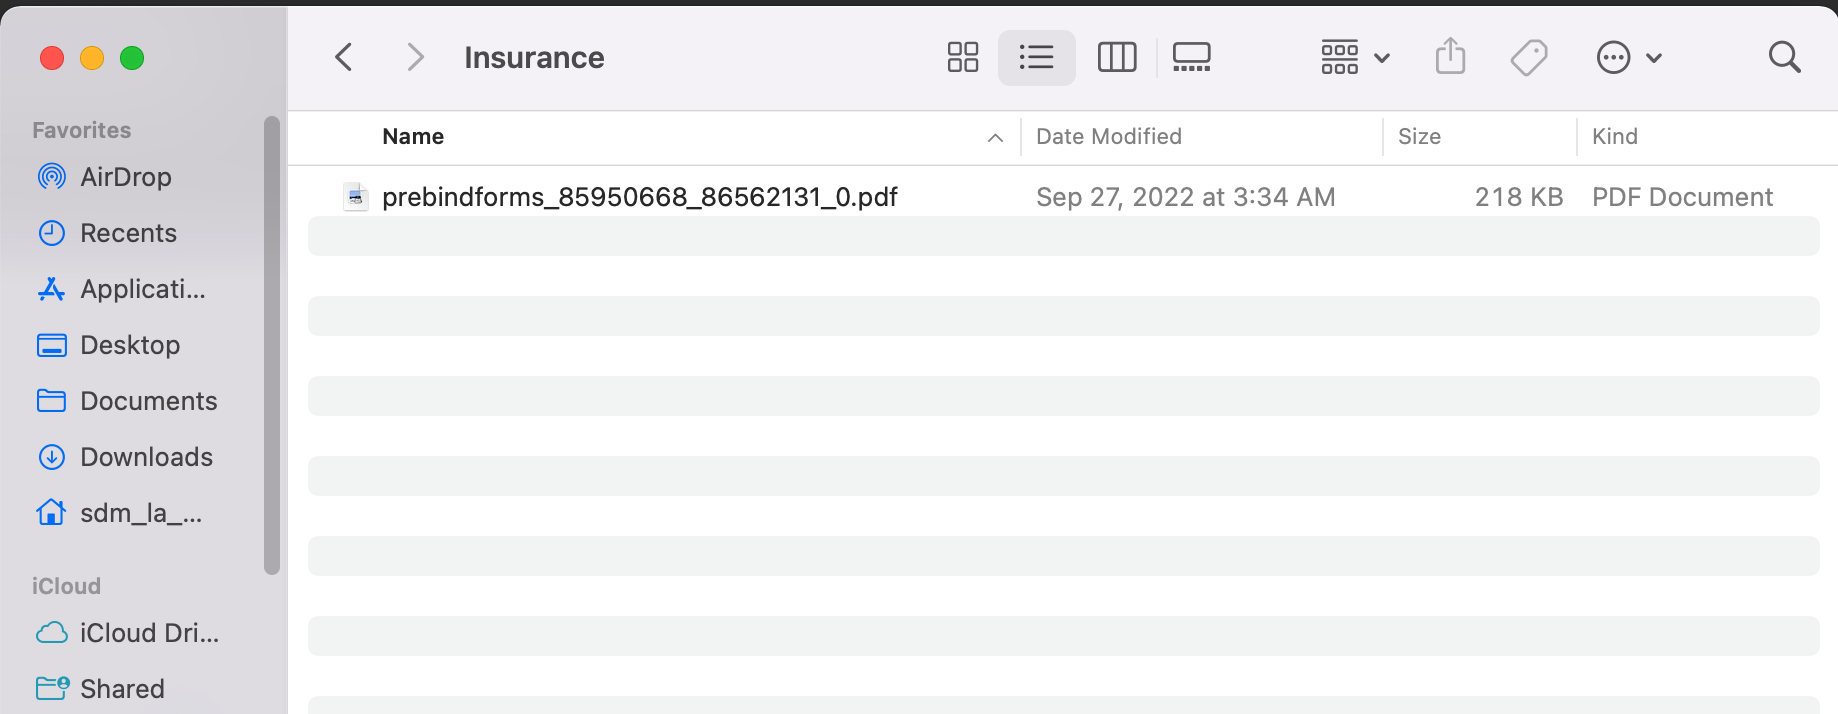The width and height of the screenshot is (1838, 714).
Task: Click the Edit Tags icon
Action: (1528, 57)
